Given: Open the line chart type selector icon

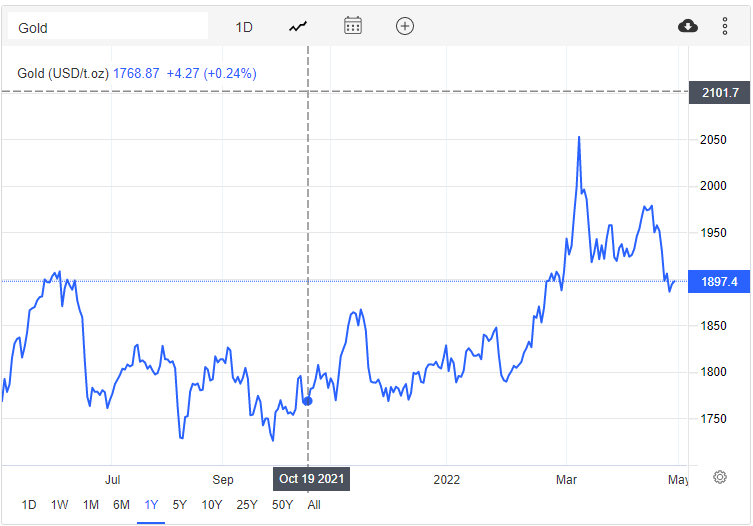Looking at the screenshot, I should [298, 26].
